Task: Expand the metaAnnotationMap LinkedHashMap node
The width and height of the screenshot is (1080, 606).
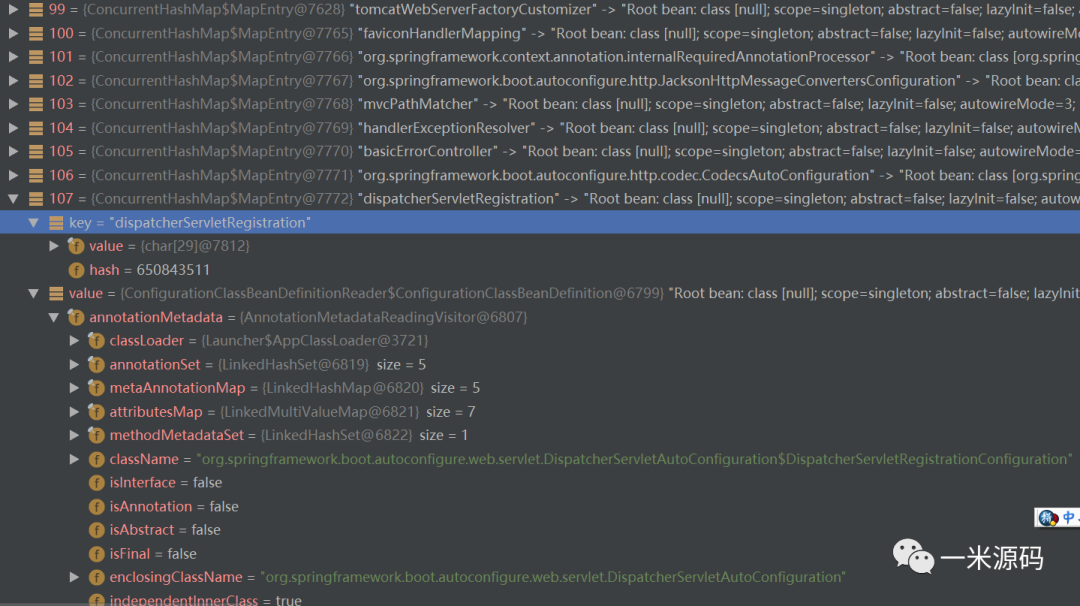Action: pos(74,388)
